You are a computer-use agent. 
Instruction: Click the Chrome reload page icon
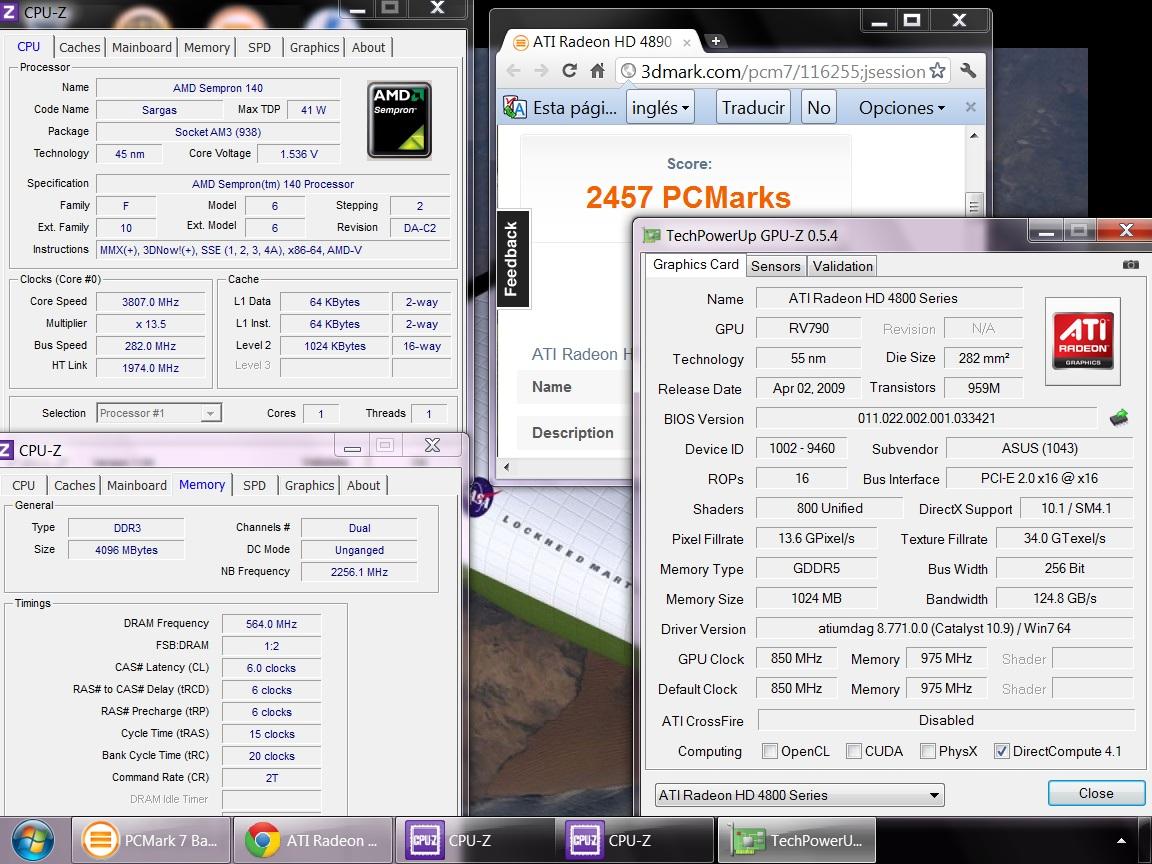point(569,71)
